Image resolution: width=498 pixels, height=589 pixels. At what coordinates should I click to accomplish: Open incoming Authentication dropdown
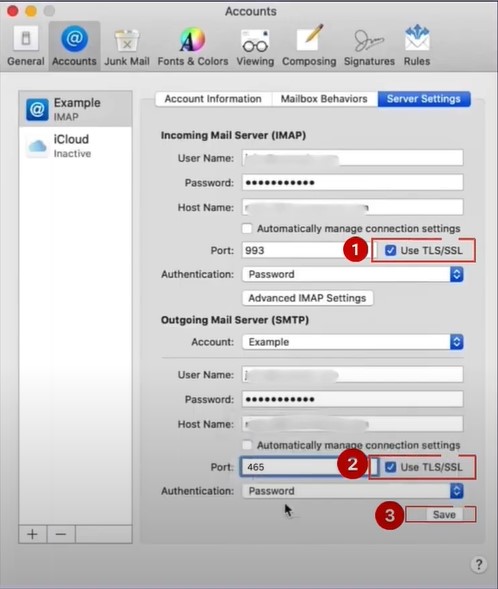(x=353, y=274)
